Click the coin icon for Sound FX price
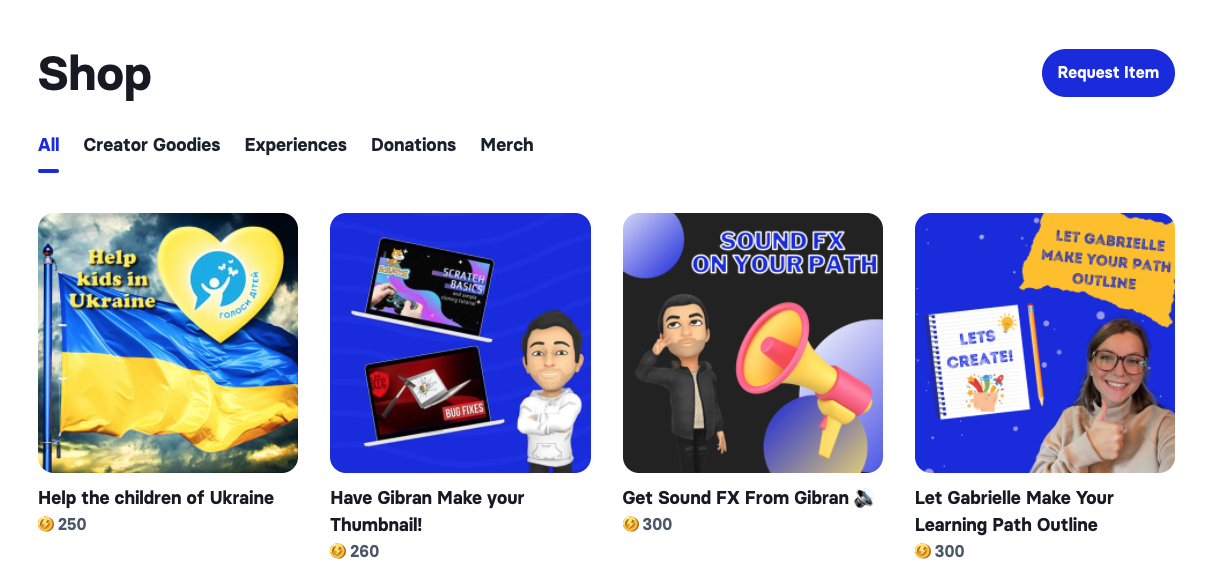Viewport: 1210px width, 578px height. 630,524
